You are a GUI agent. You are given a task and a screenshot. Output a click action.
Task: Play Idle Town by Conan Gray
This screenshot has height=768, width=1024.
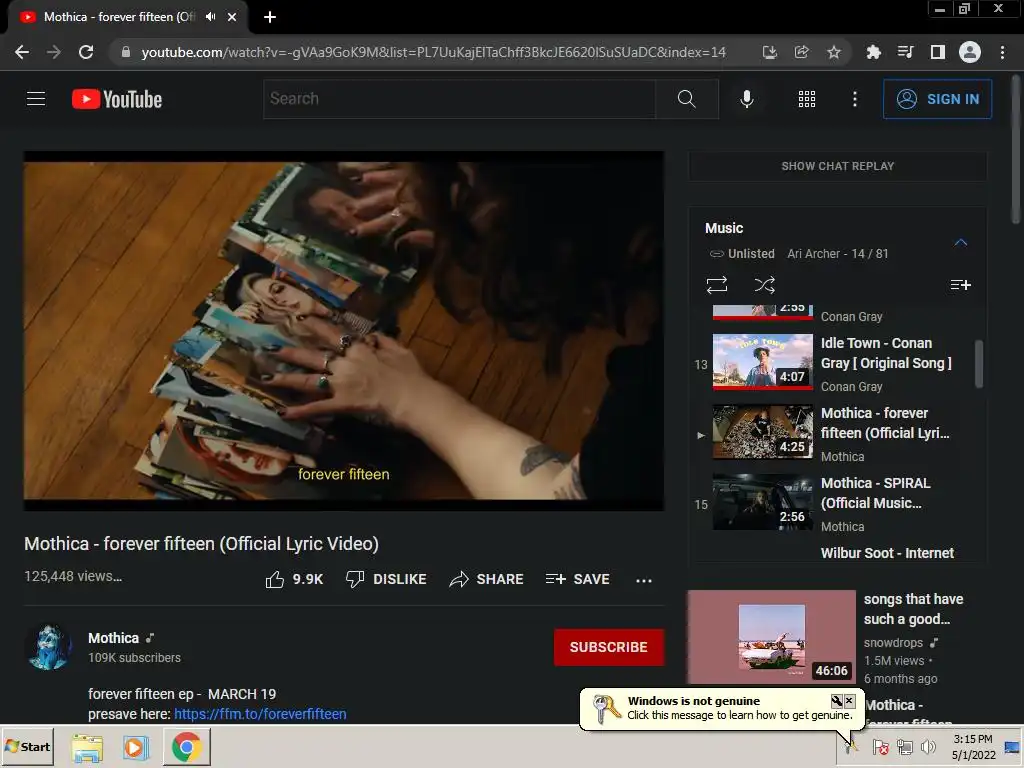click(831, 363)
